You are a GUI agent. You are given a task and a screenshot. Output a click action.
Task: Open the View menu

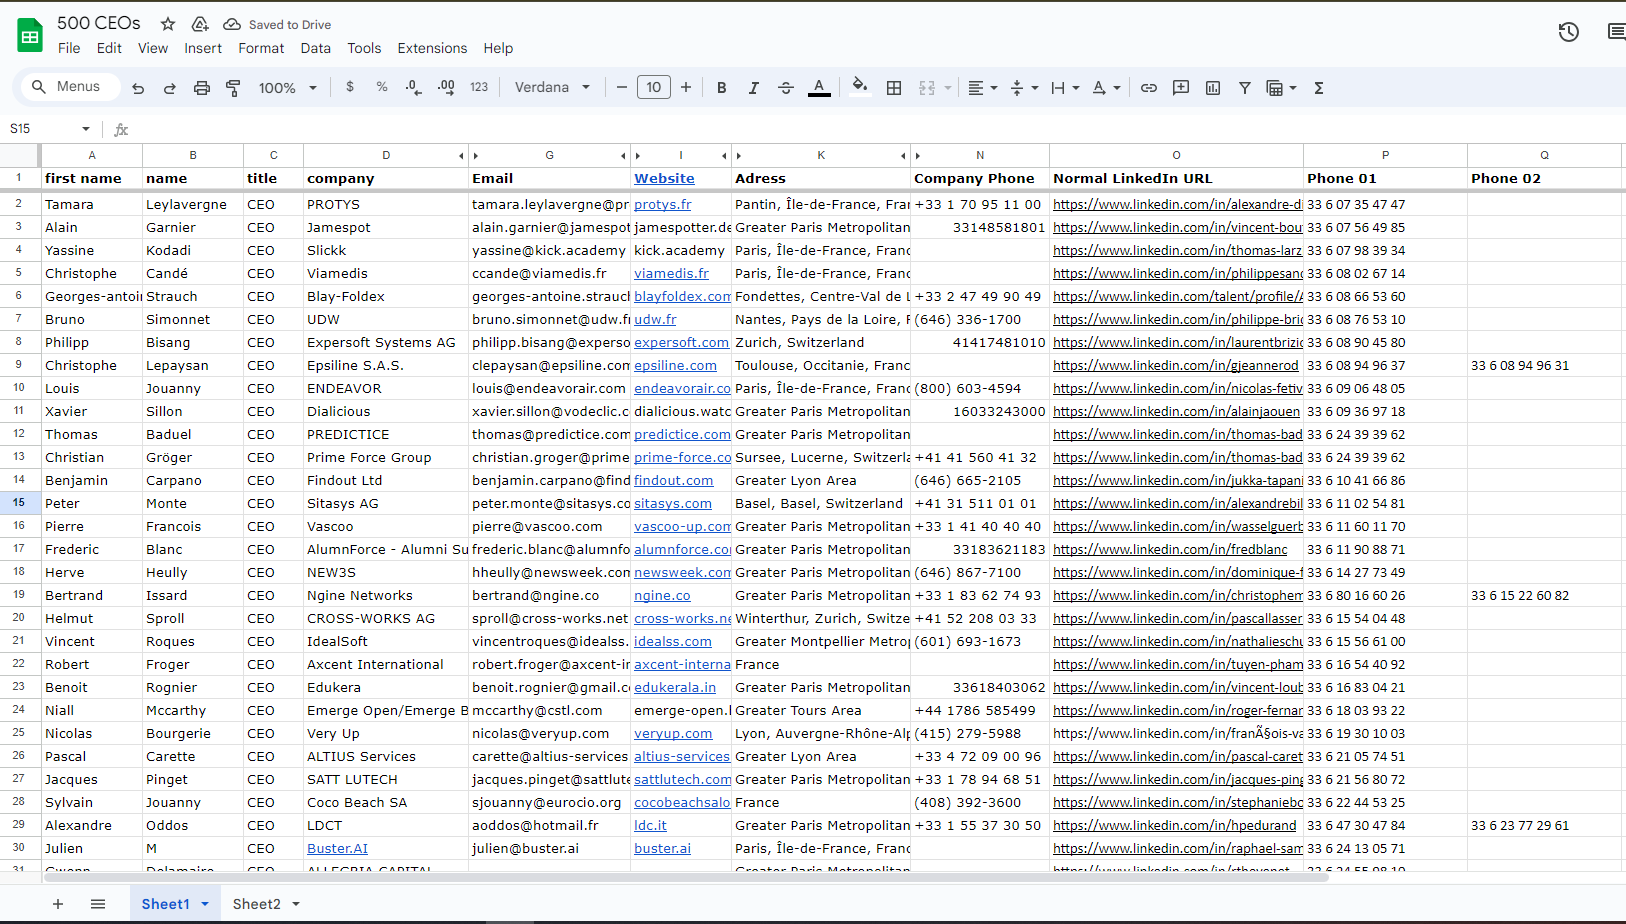pyautogui.click(x=153, y=48)
